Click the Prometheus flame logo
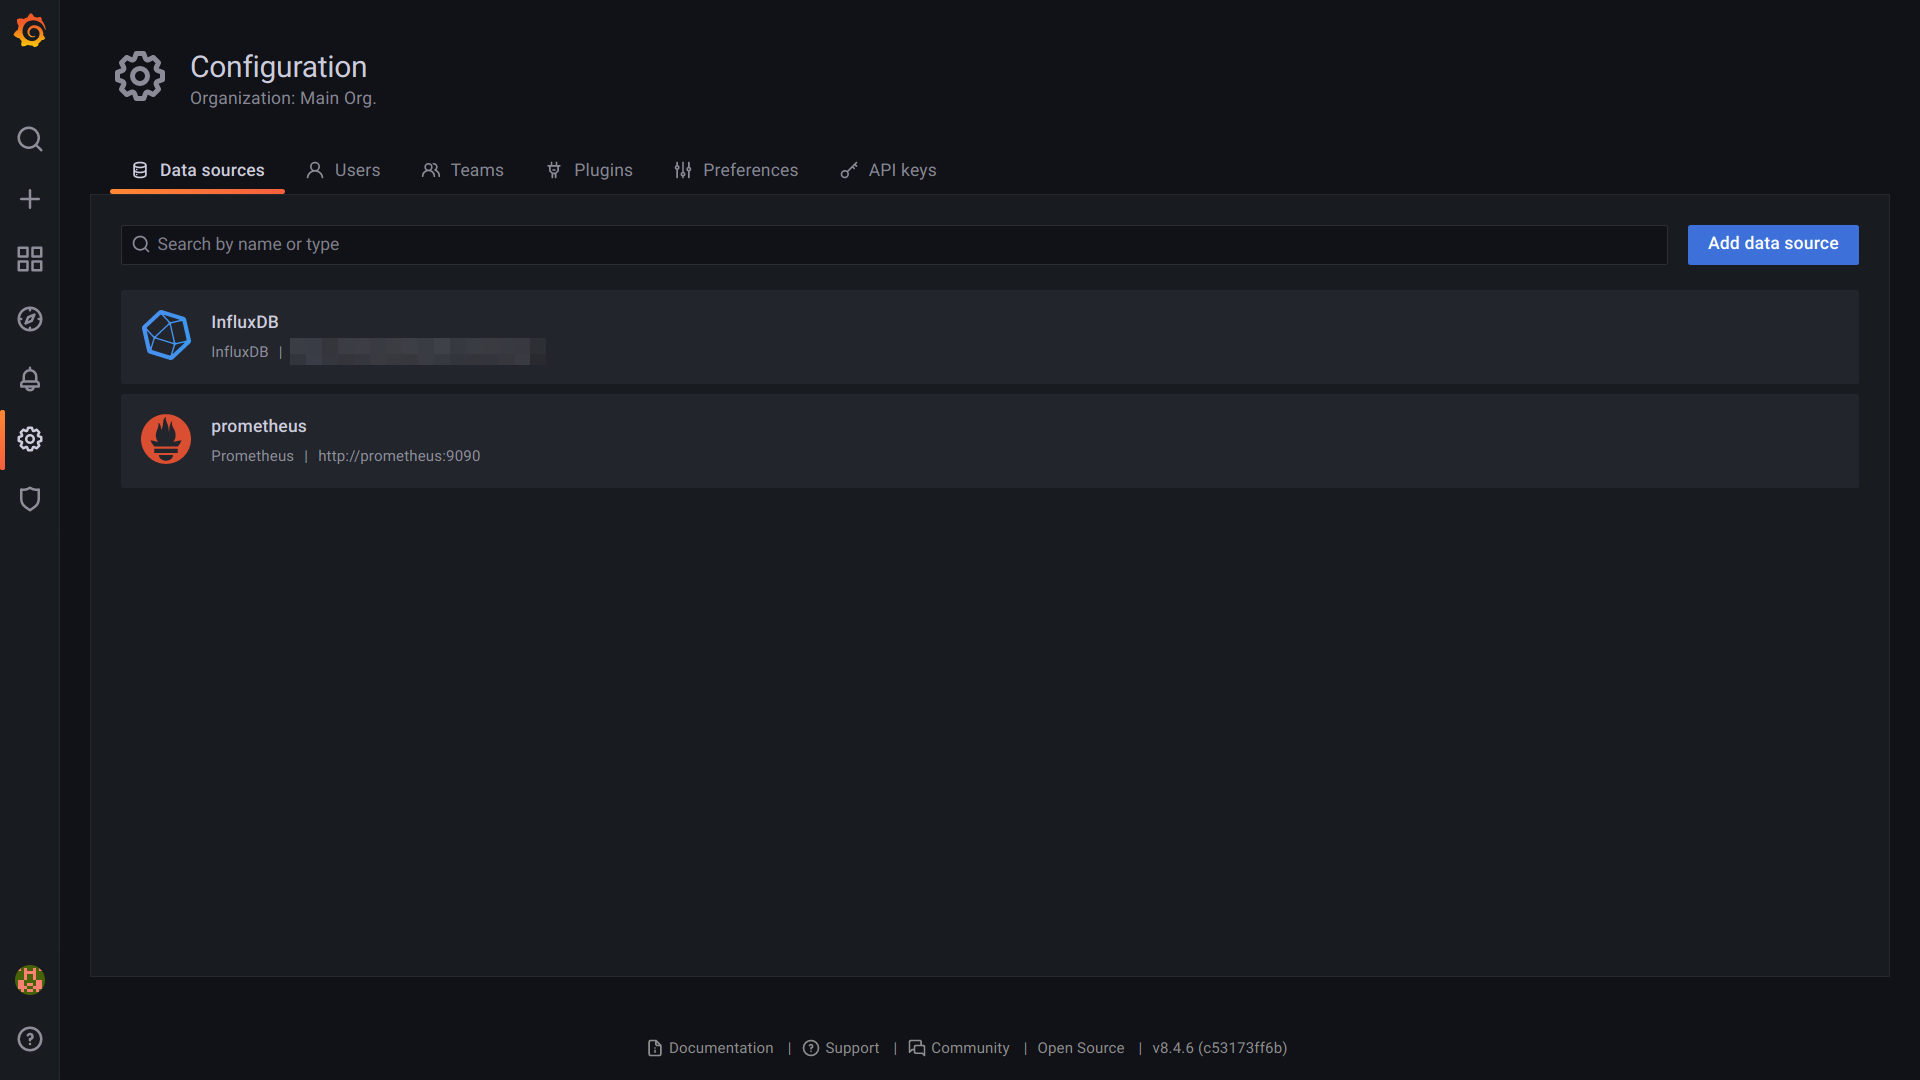This screenshot has width=1920, height=1080. pyautogui.click(x=166, y=439)
